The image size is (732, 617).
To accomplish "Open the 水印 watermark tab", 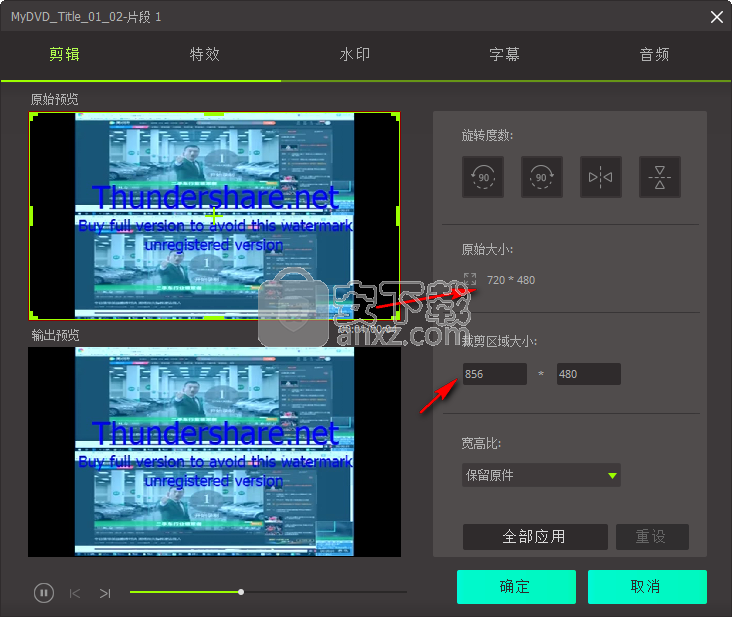I will 355,54.
